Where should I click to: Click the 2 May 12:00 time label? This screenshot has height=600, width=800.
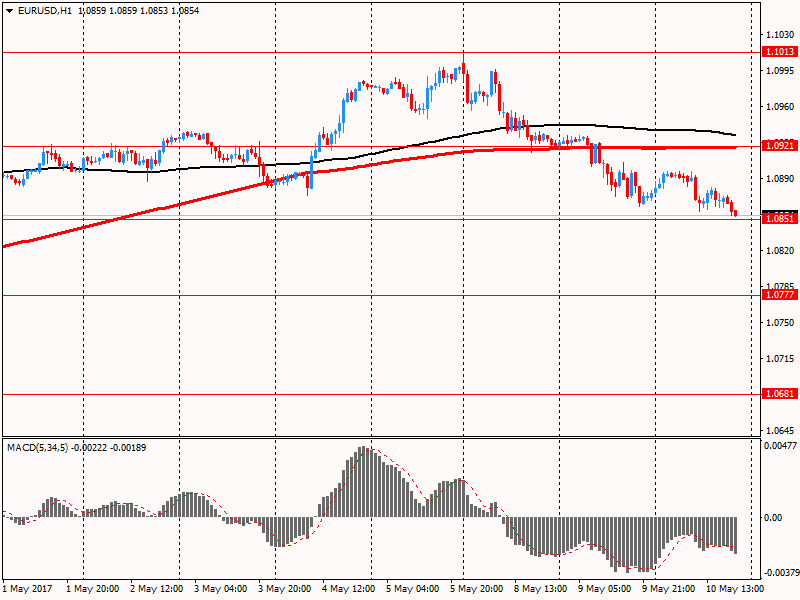(x=157, y=589)
